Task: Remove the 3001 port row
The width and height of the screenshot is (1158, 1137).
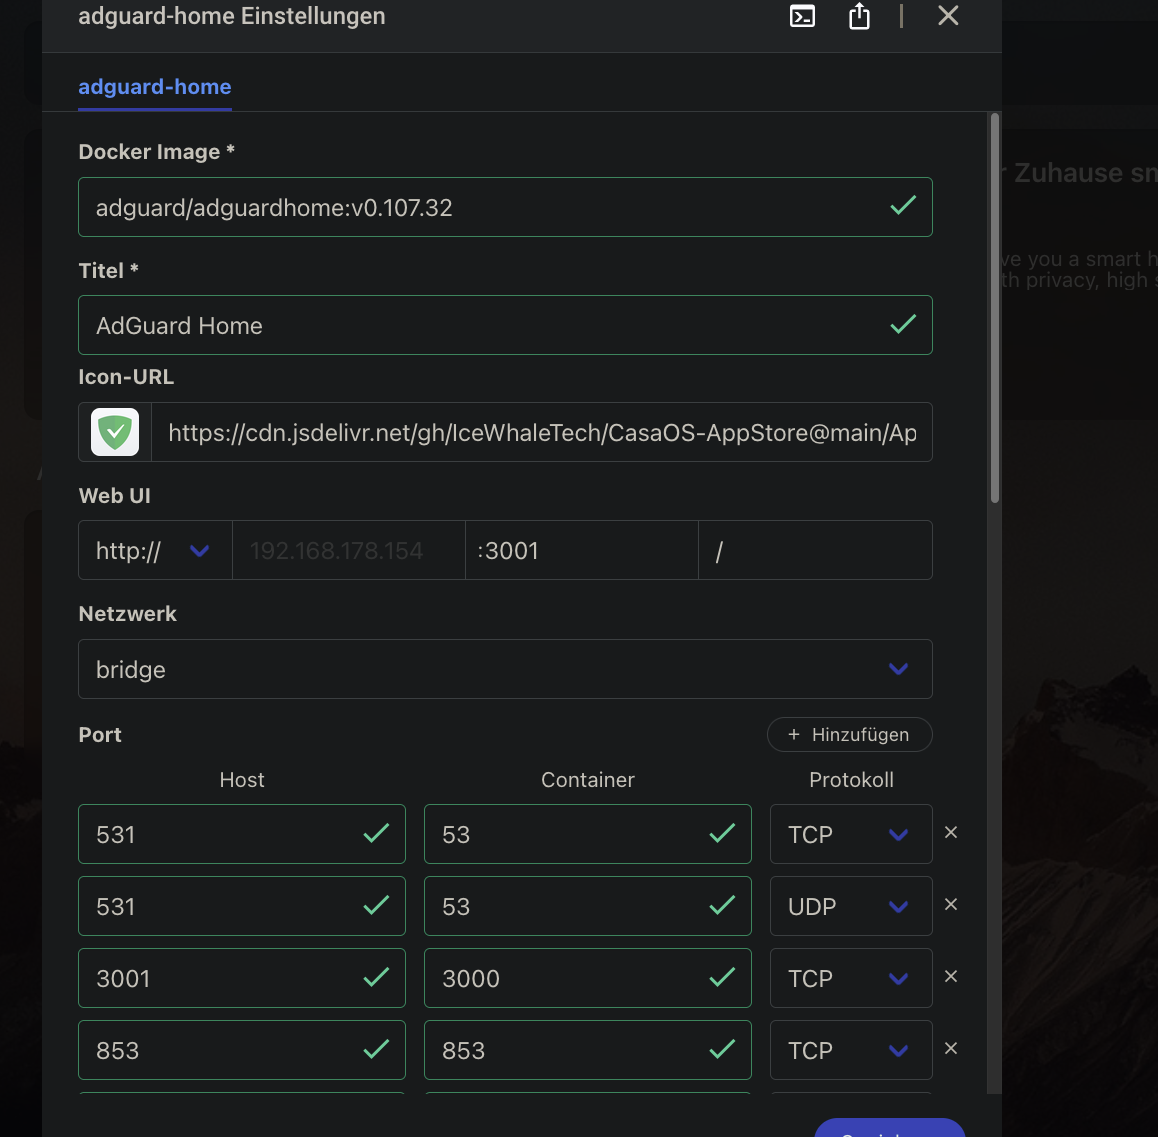Action: point(951,977)
